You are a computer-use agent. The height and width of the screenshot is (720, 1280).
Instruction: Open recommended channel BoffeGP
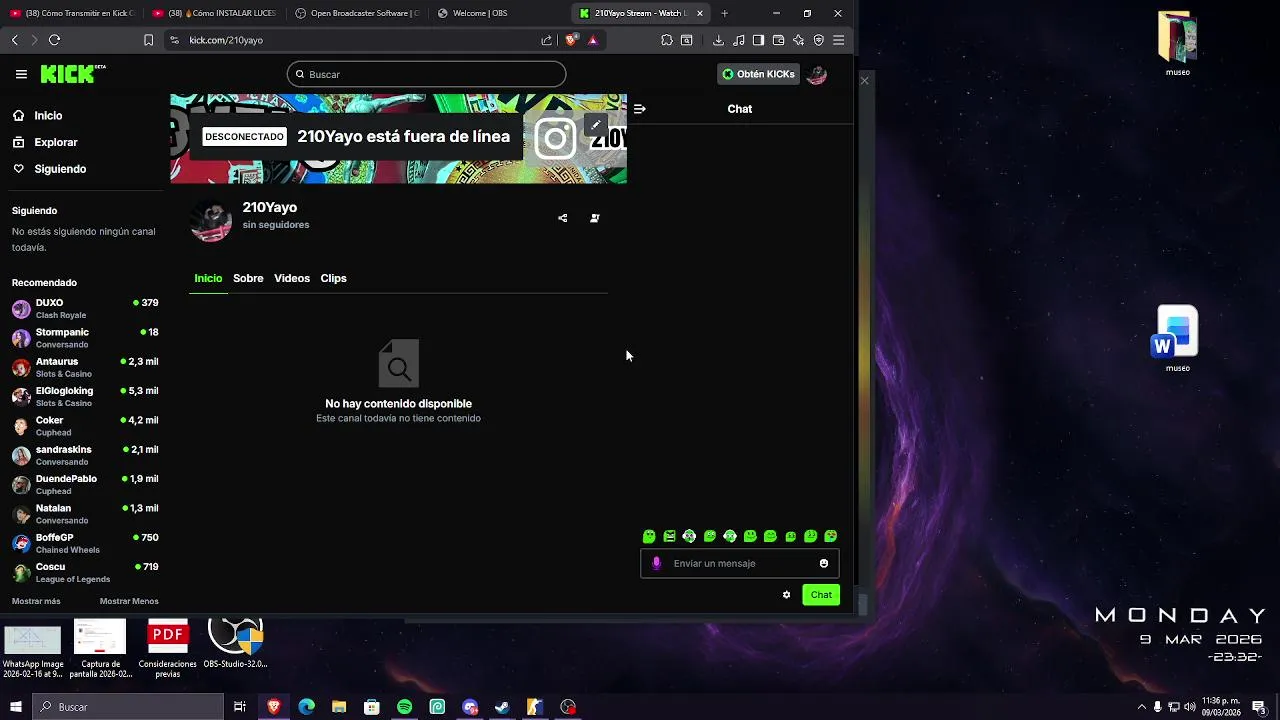click(85, 543)
